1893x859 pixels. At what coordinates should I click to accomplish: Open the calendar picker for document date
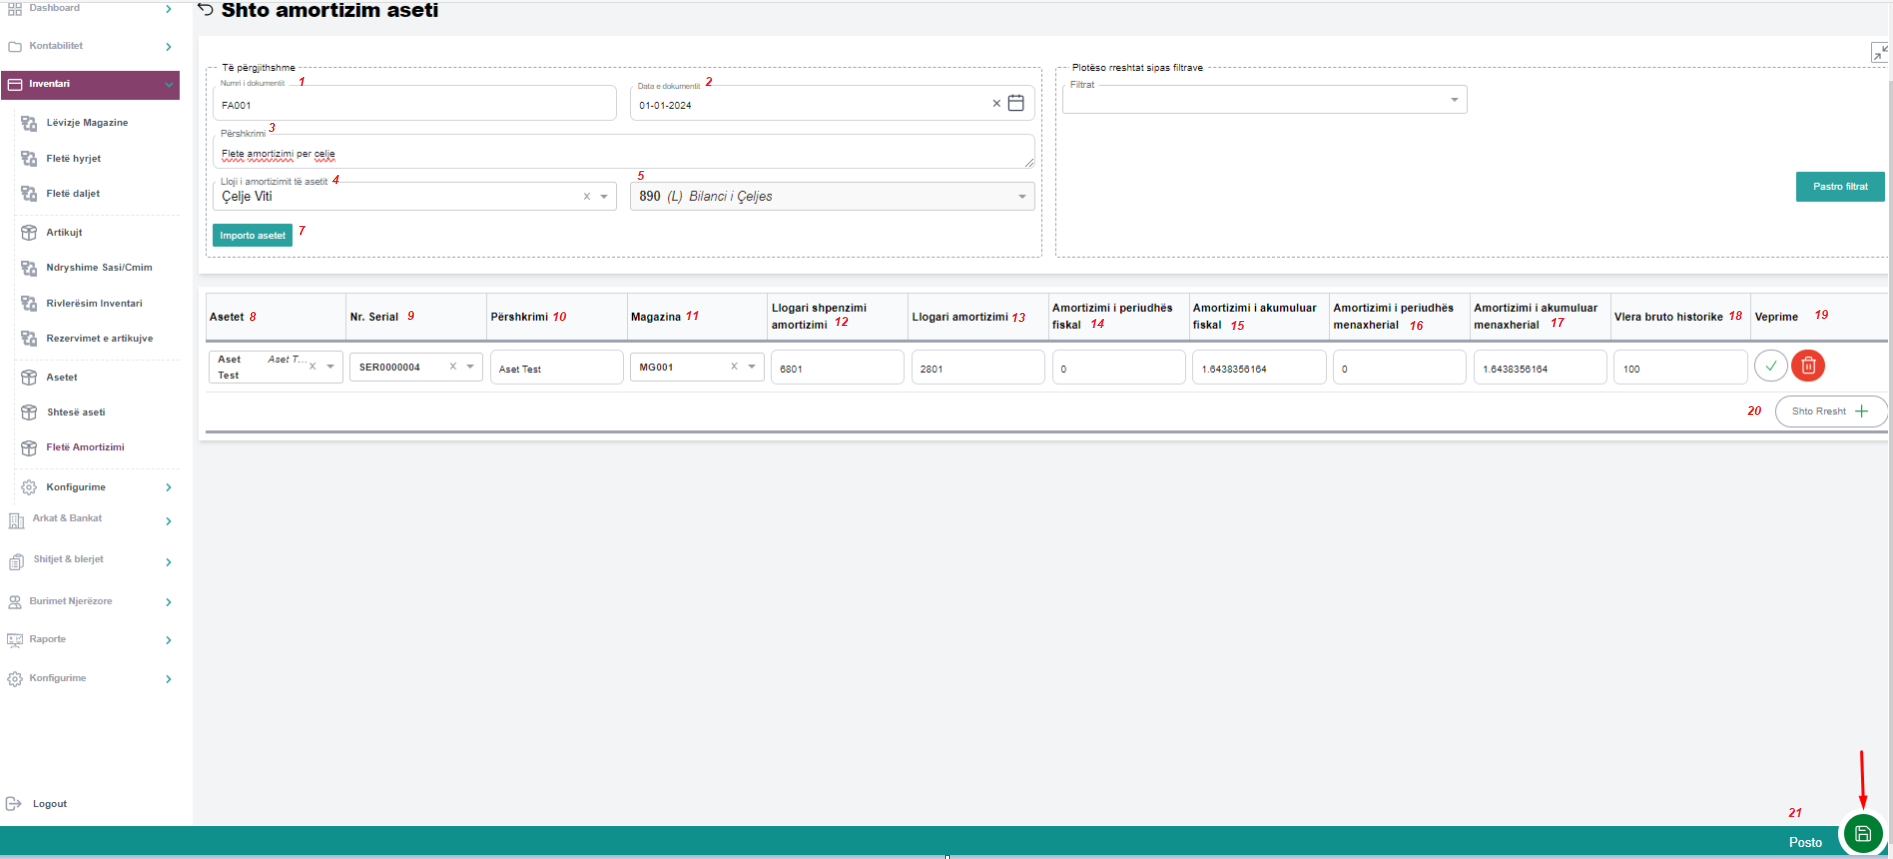(x=1016, y=103)
